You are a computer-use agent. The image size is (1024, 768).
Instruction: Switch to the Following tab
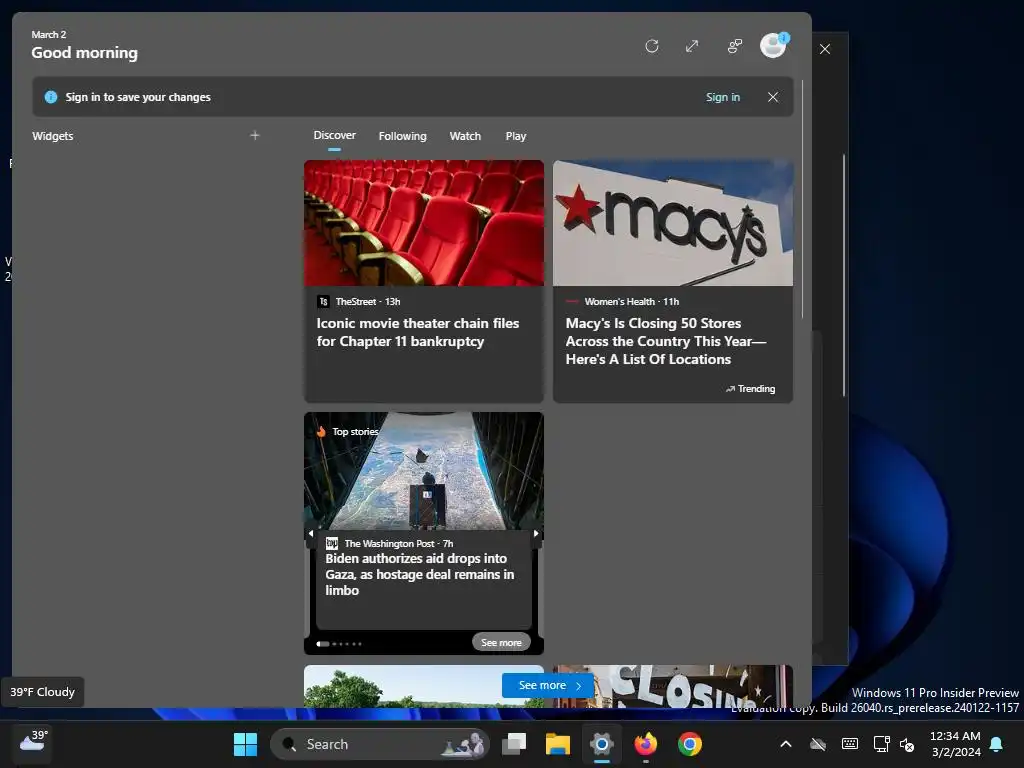(x=402, y=136)
